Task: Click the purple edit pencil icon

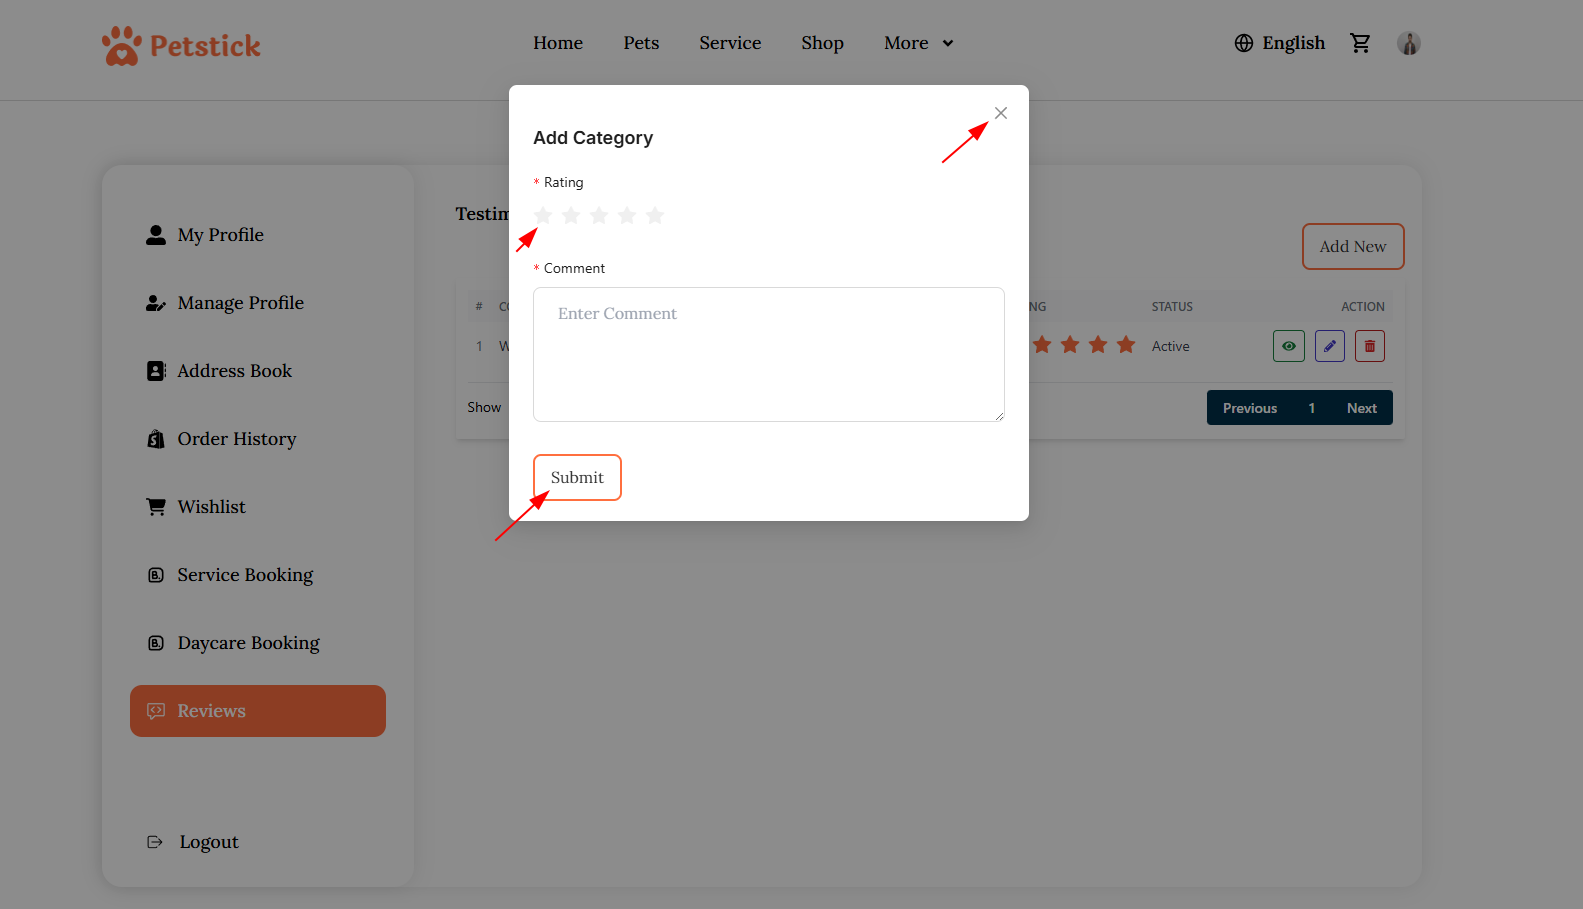Action: (1329, 346)
